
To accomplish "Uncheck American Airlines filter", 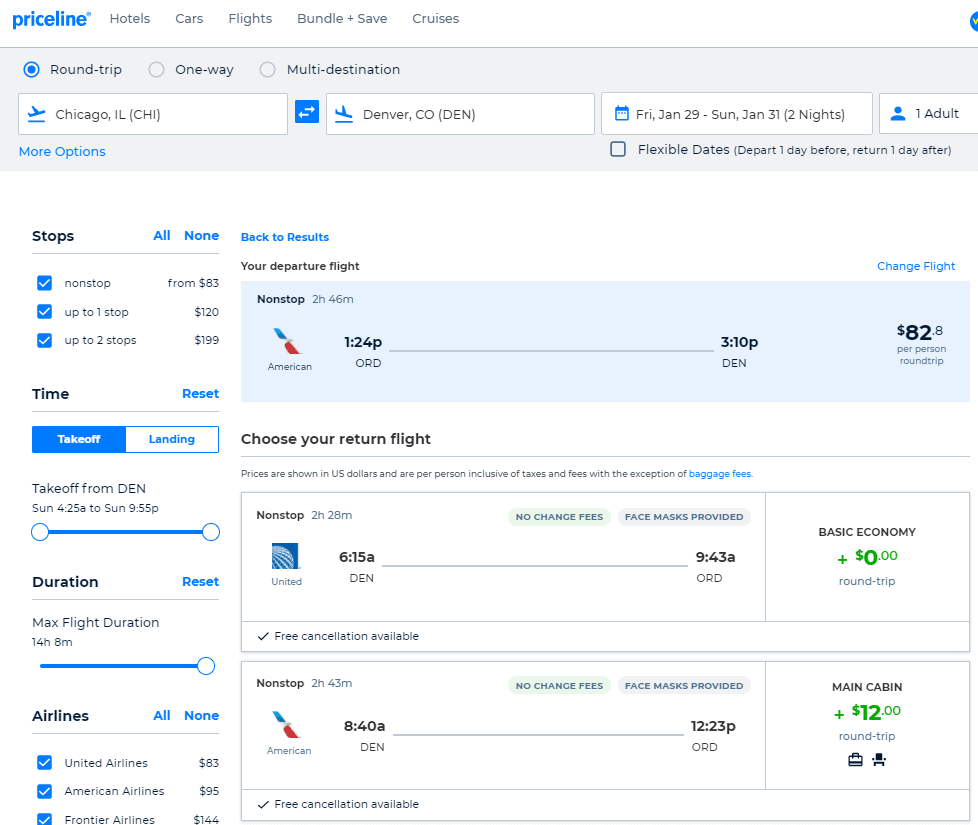I will point(44,791).
